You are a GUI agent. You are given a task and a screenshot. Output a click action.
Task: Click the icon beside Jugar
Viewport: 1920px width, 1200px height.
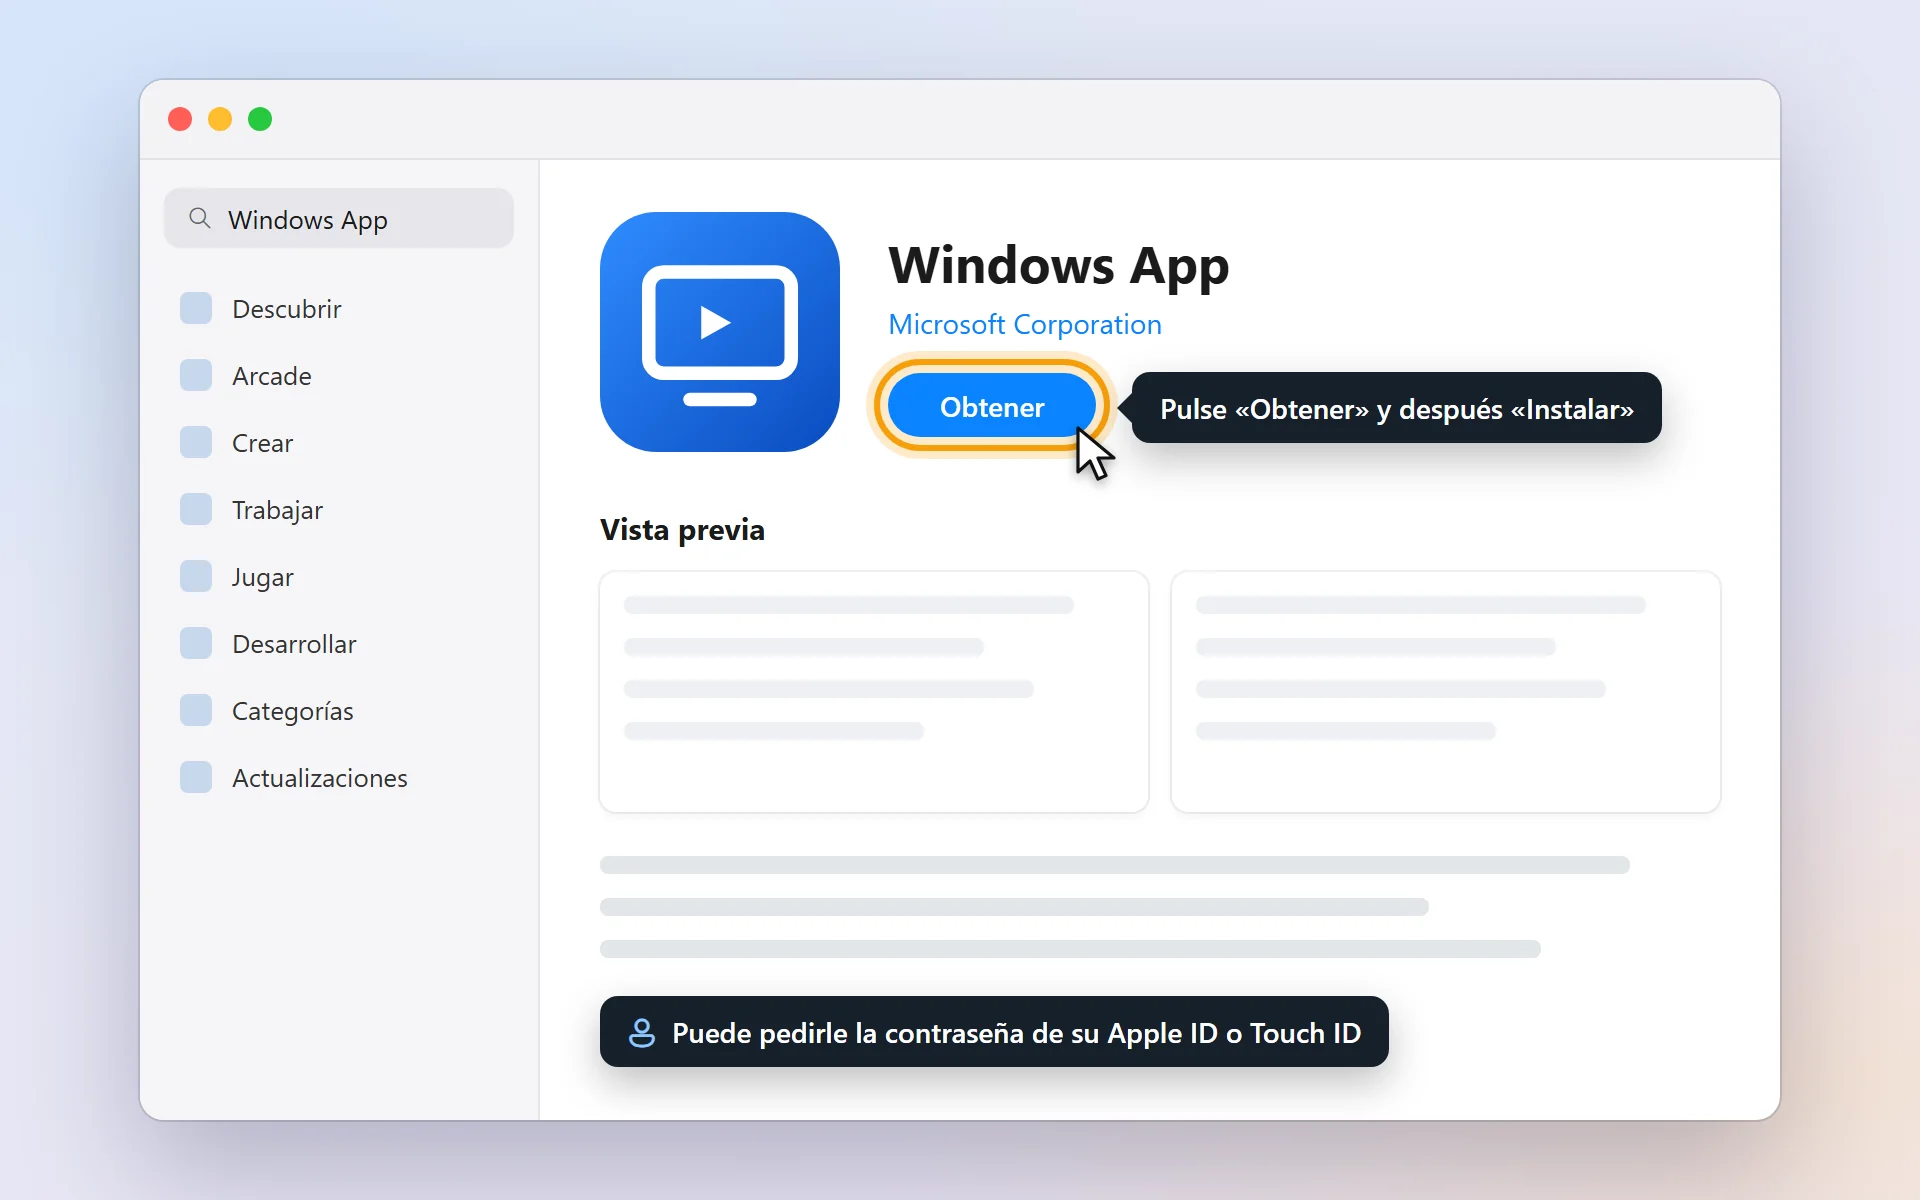coord(196,576)
